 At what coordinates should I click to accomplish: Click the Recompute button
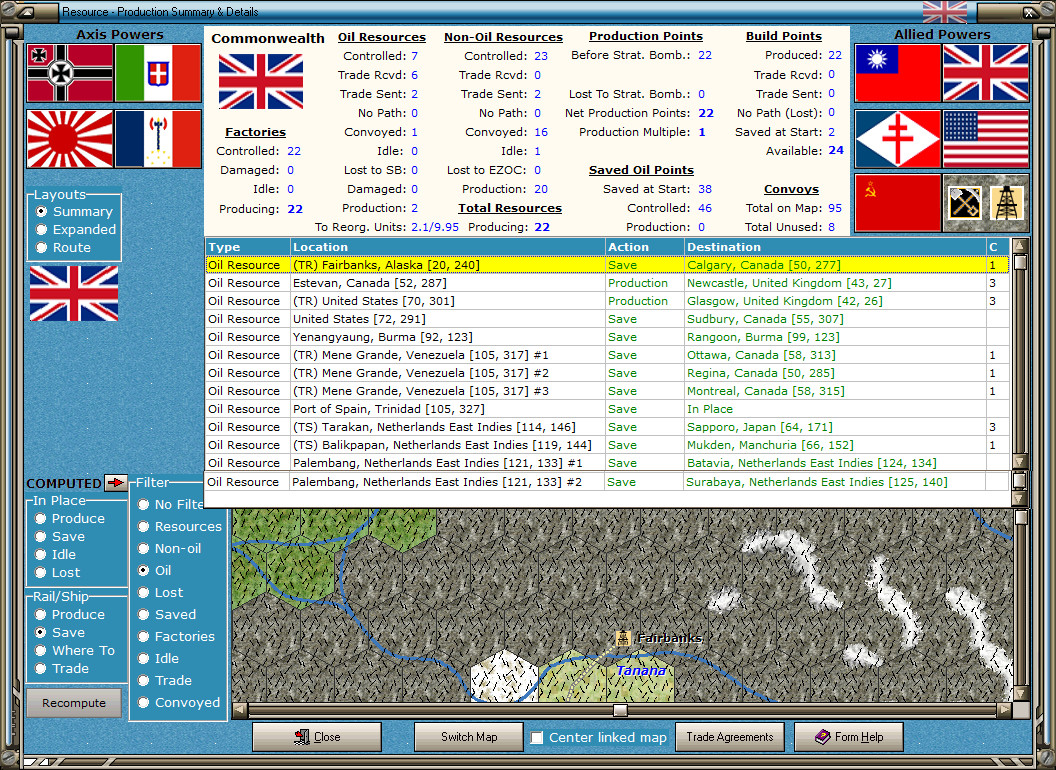74,703
